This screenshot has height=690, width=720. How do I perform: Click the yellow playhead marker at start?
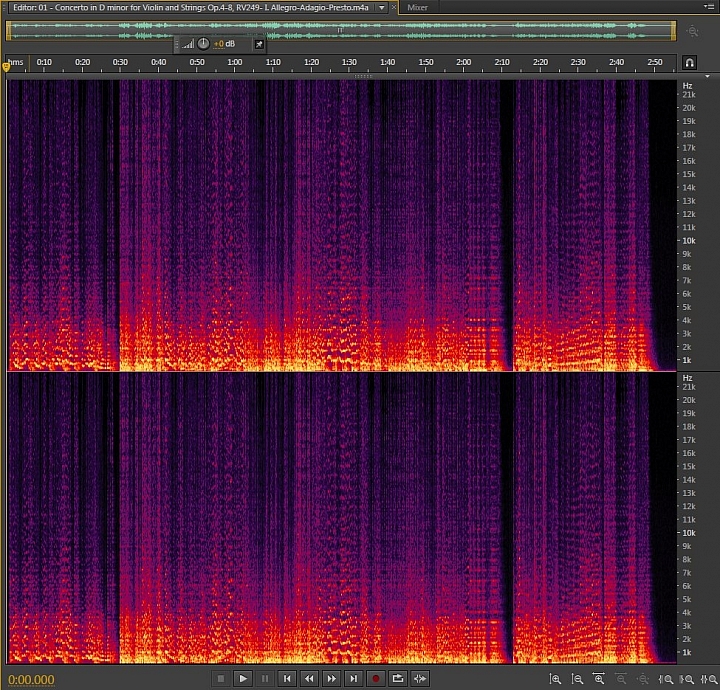click(x=6, y=67)
